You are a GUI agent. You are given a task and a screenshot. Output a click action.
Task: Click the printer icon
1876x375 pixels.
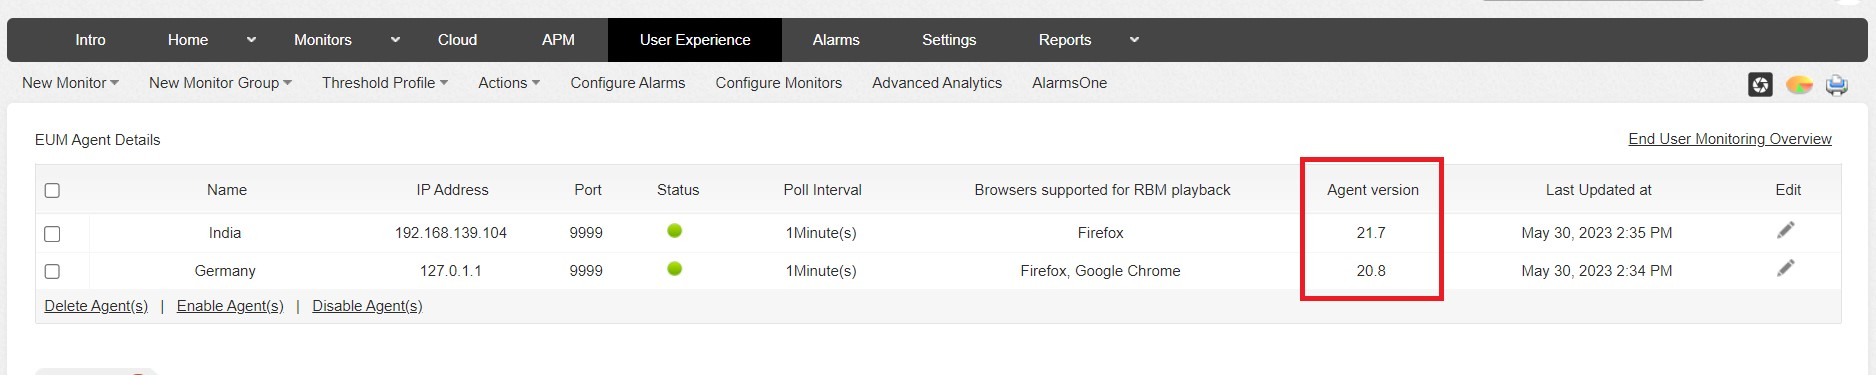(1837, 85)
